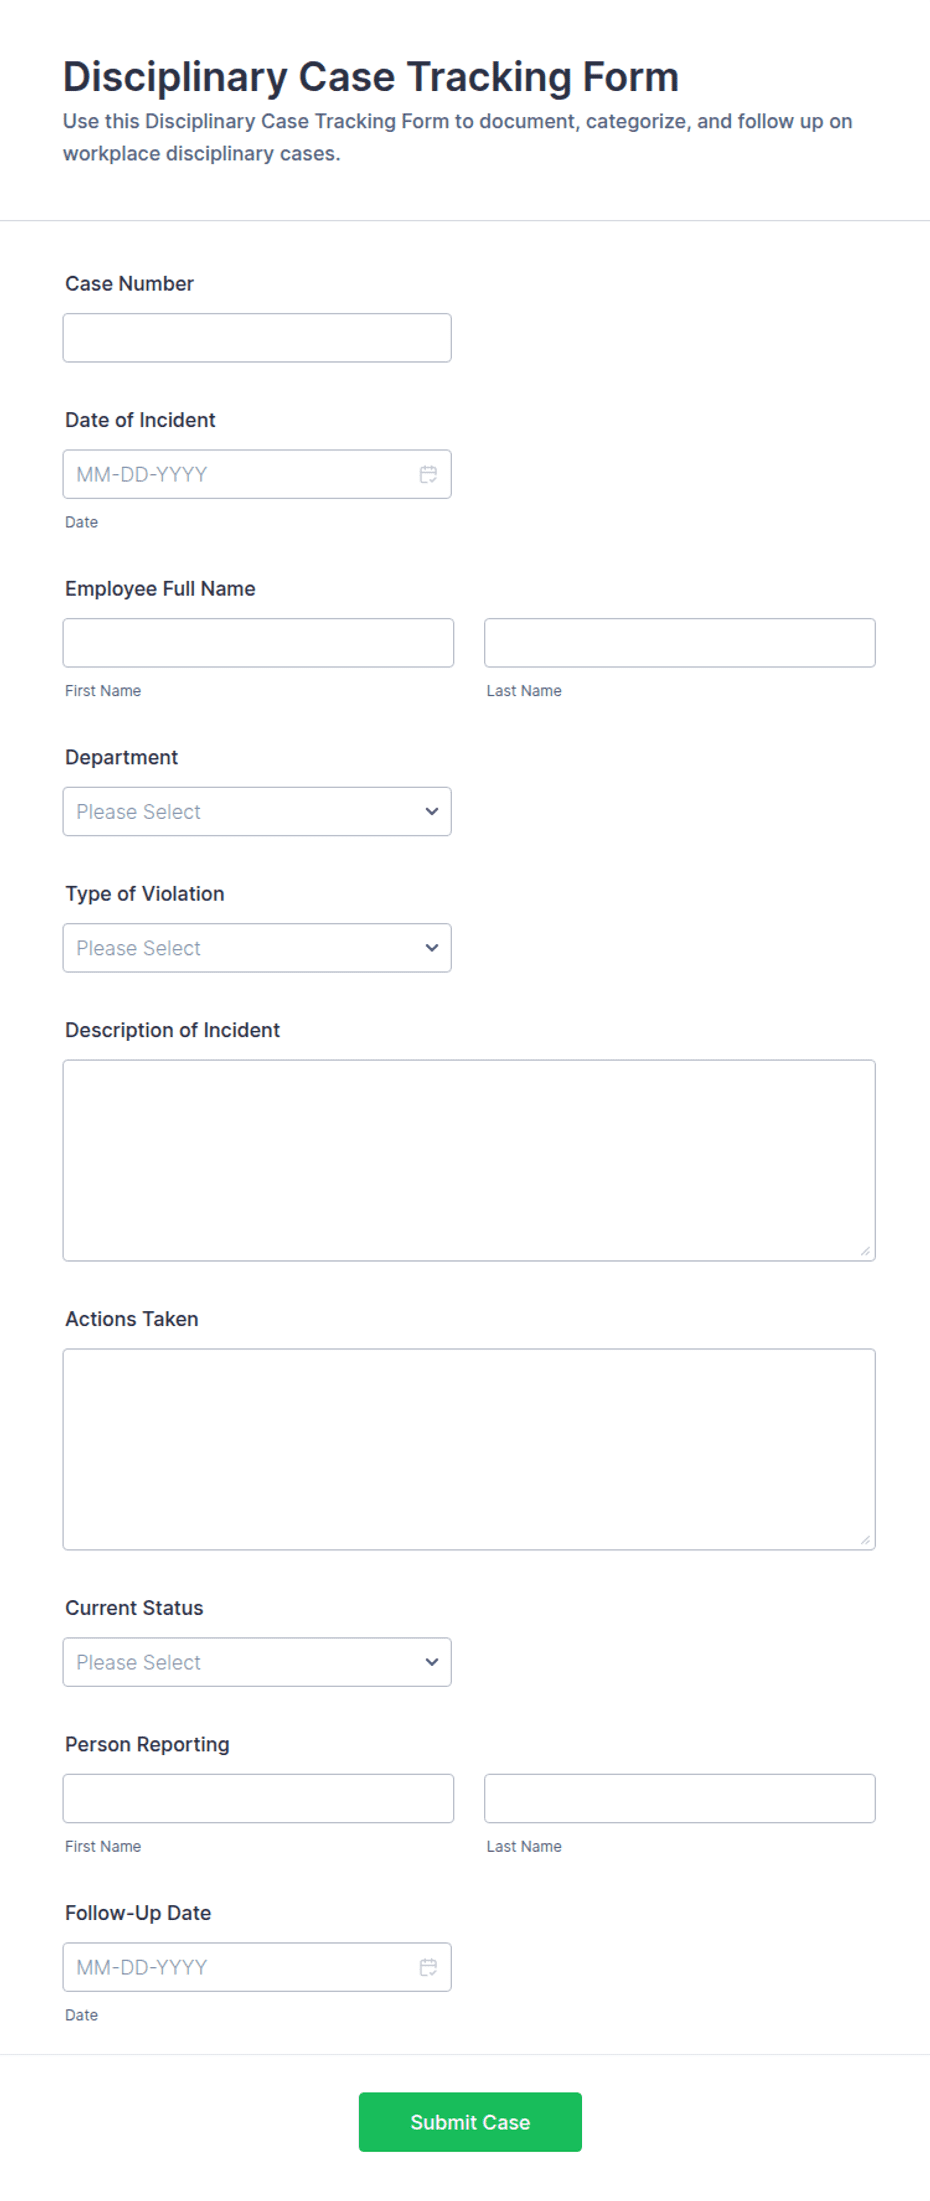
Task: Click the Department dropdown chevron
Action: (432, 811)
